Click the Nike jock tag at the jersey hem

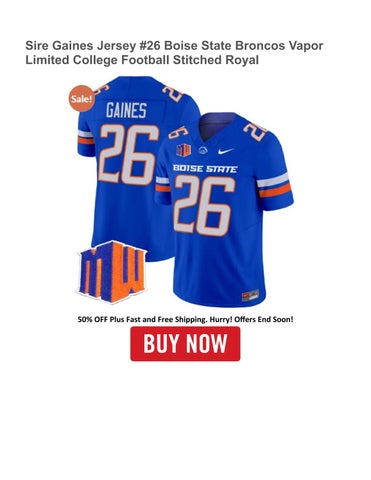250,295
